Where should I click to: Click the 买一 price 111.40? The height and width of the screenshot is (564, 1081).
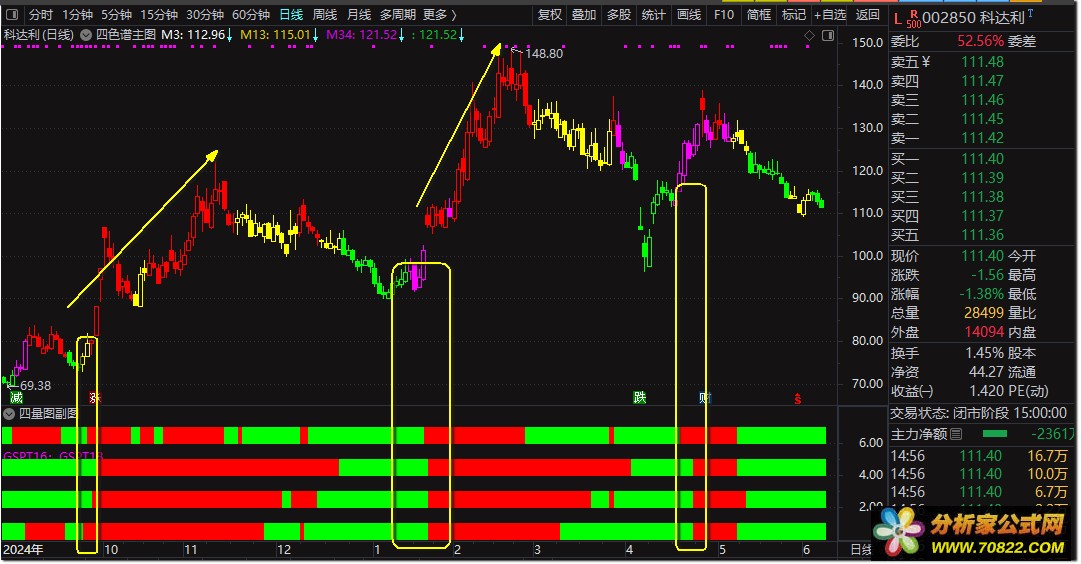pyautogui.click(x=982, y=159)
